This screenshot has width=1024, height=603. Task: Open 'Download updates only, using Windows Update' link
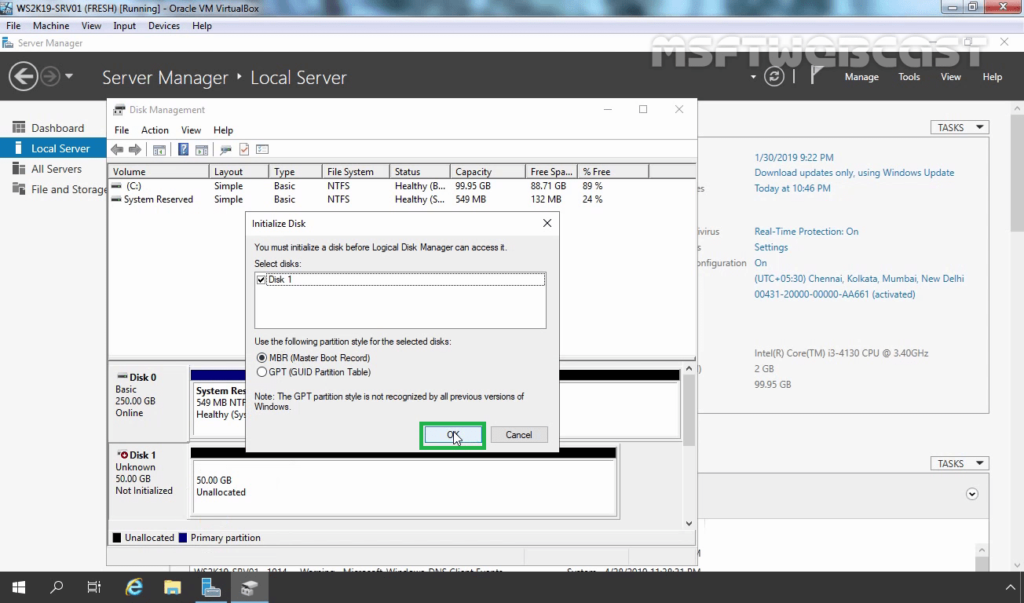point(854,172)
